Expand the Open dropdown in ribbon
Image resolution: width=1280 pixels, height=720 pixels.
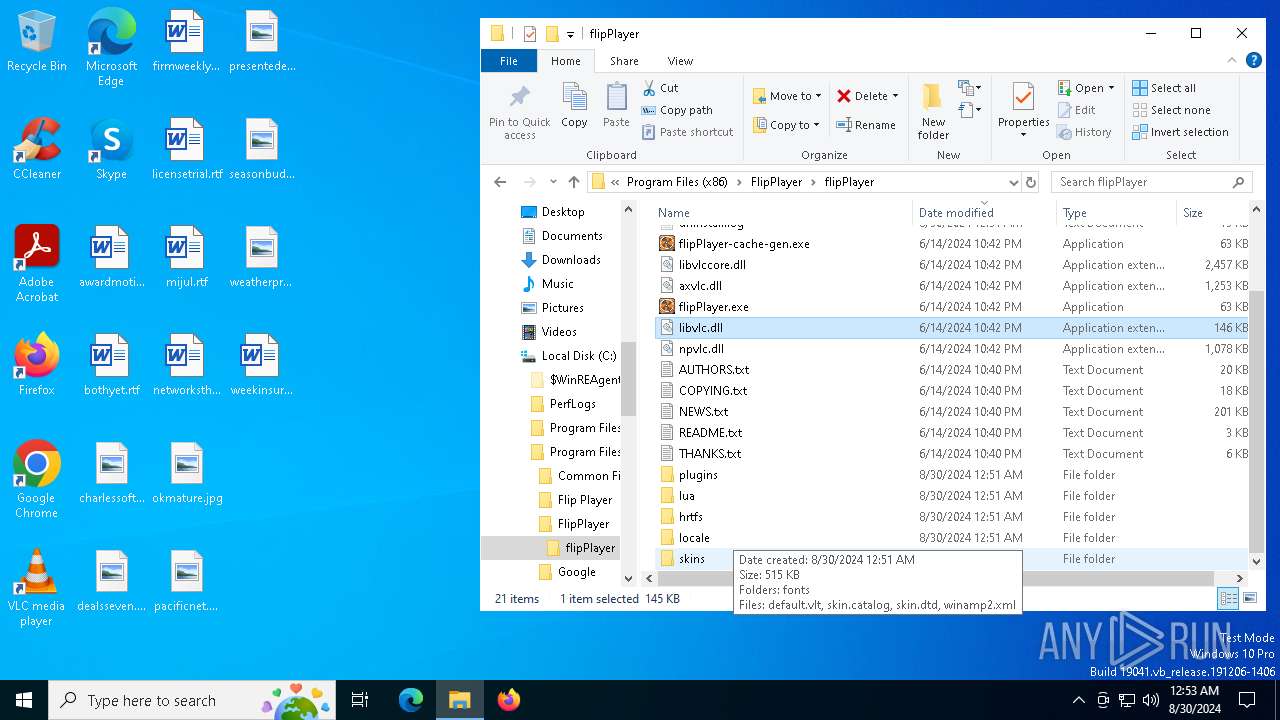1113,88
